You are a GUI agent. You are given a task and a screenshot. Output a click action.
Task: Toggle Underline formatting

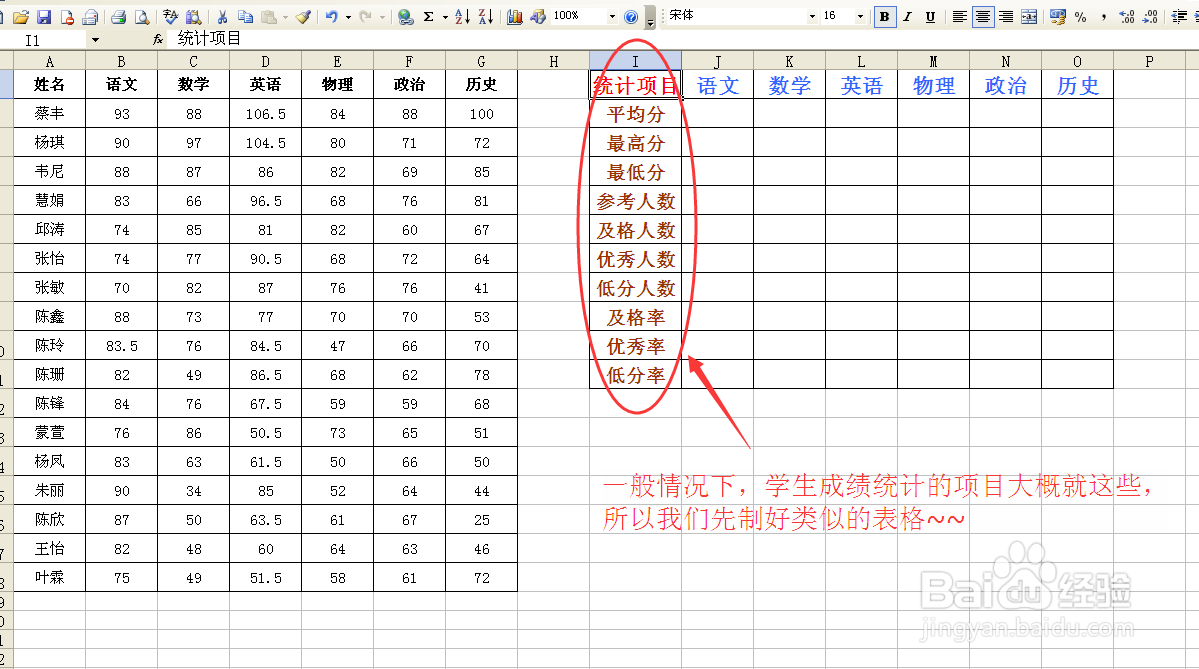(929, 16)
